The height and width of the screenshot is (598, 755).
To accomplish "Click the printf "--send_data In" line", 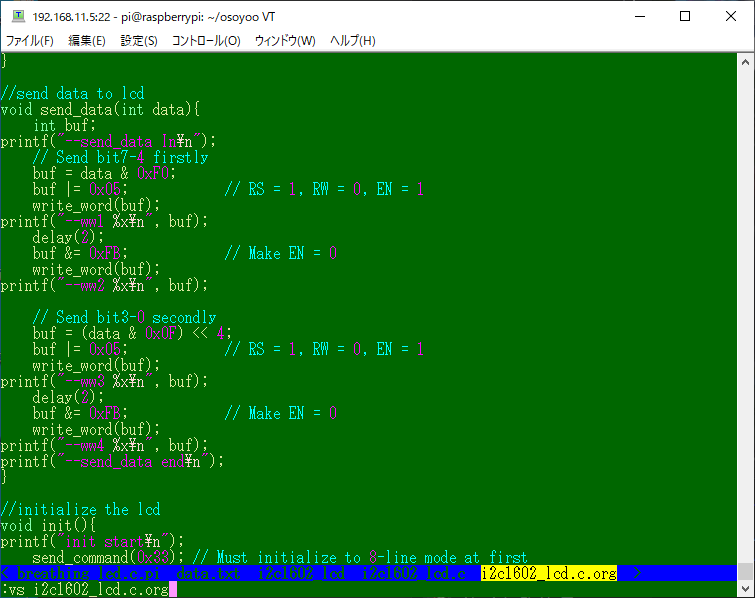I will click(x=108, y=142).
